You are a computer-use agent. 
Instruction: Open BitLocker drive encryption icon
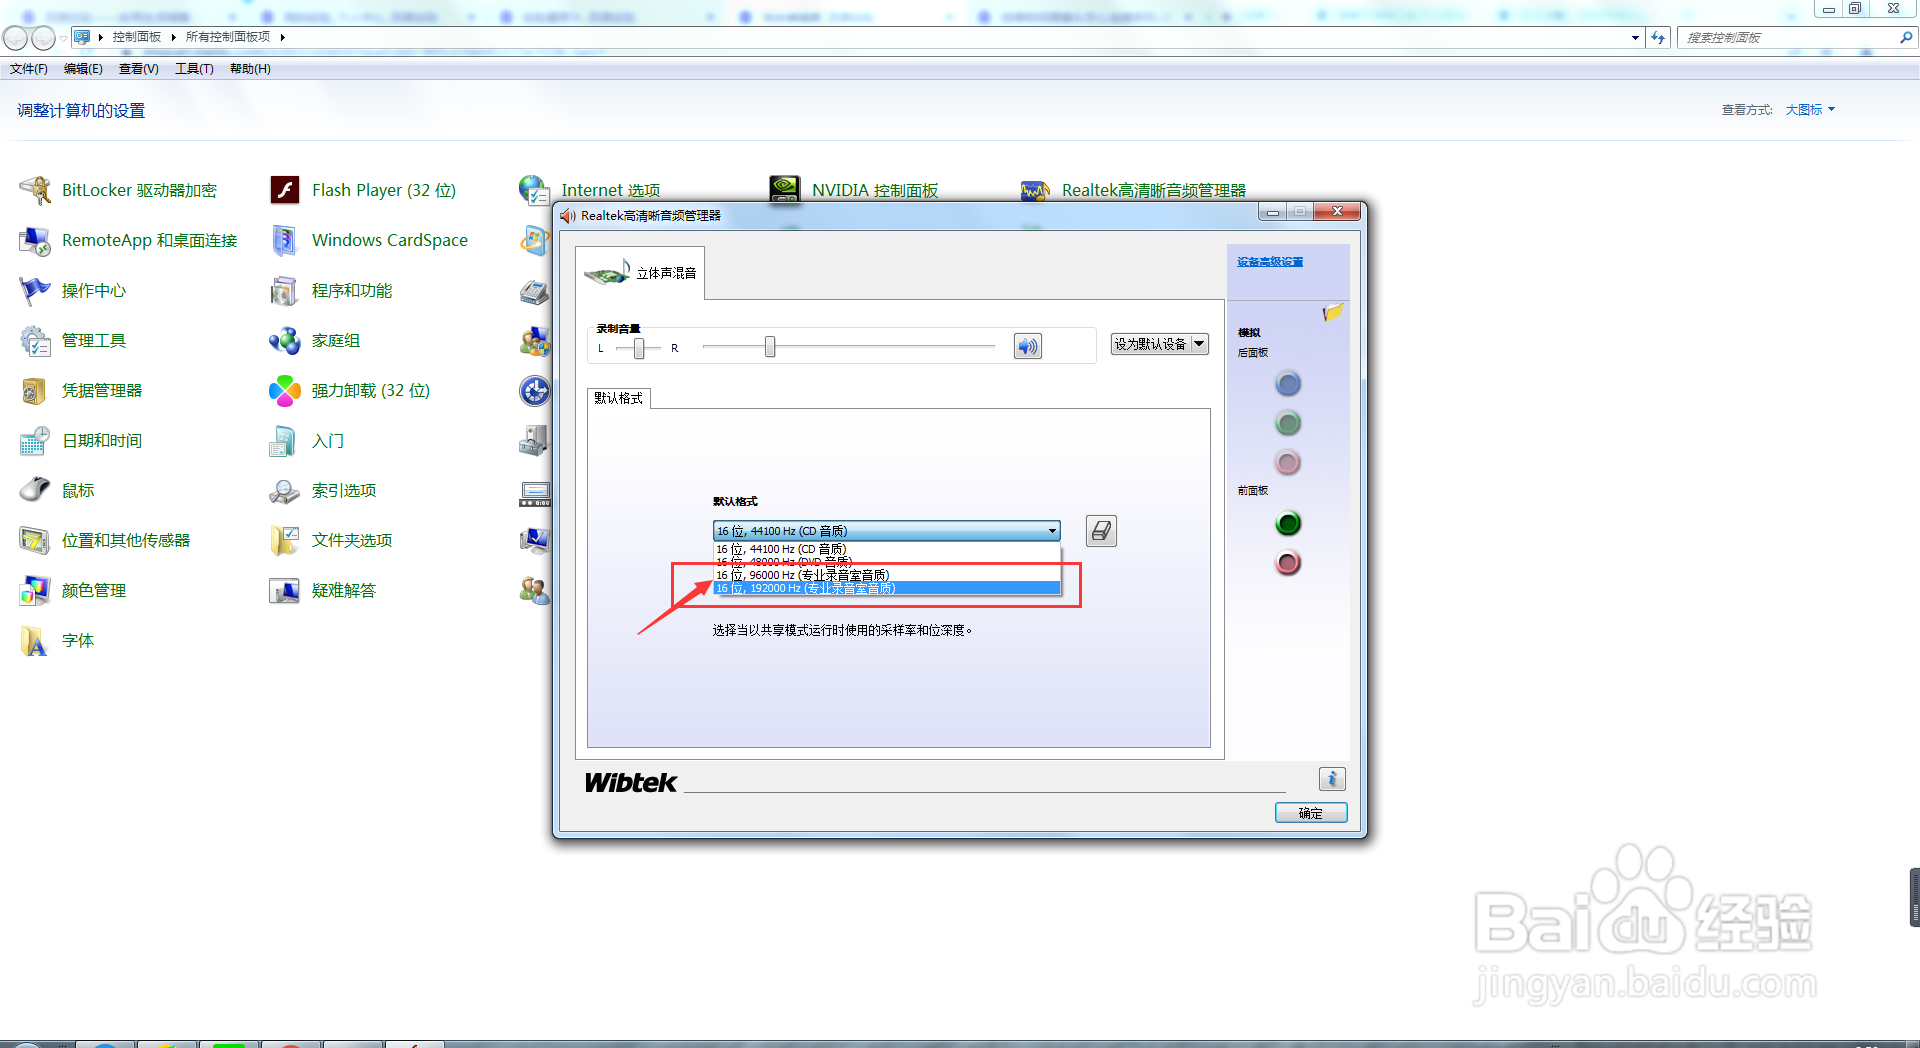[35, 190]
